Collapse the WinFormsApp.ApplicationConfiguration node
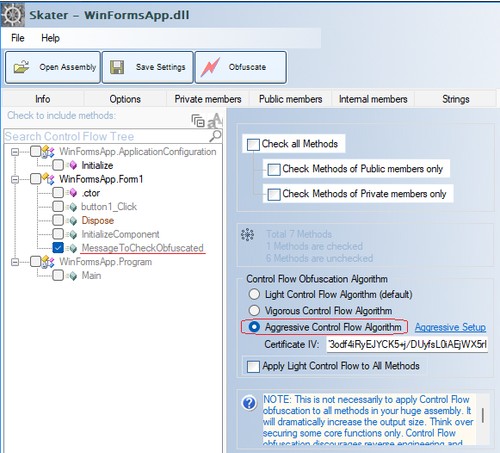The width and height of the screenshot is (500, 453). (x=15, y=152)
